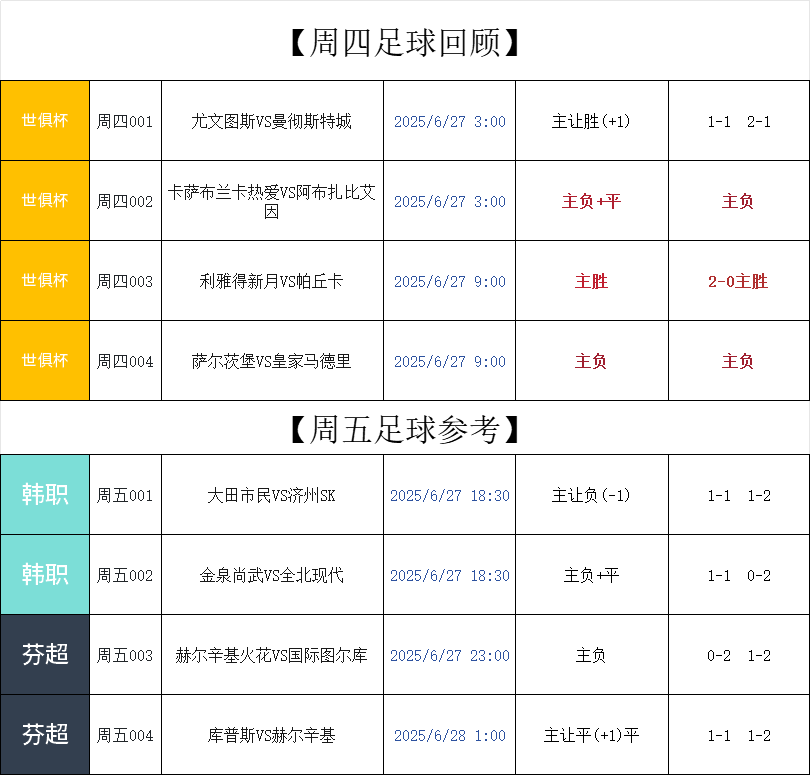Image resolution: width=810 pixels, height=775 pixels.
Task: Select the match 卡萨布兰卡热爱VS阿布扎比艾因
Action: [x=272, y=200]
